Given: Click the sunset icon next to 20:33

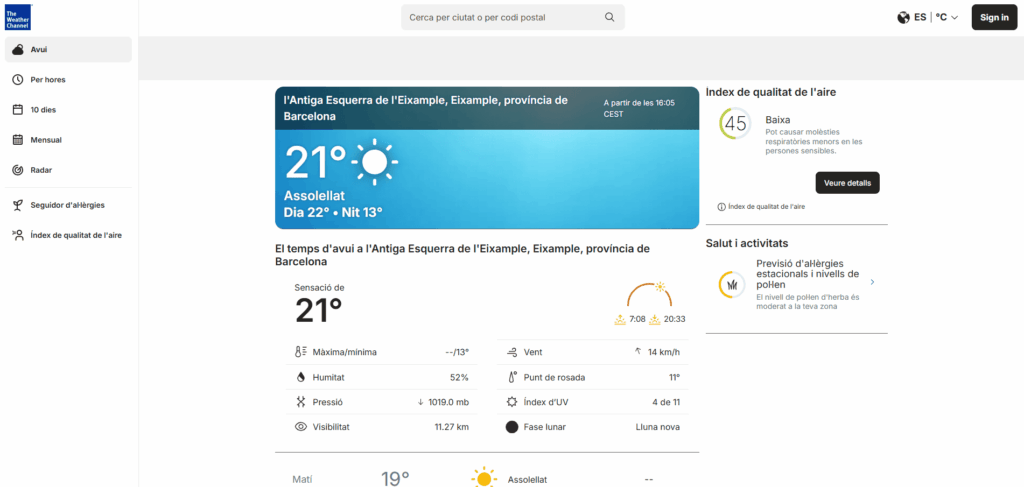Looking at the screenshot, I should (x=655, y=319).
